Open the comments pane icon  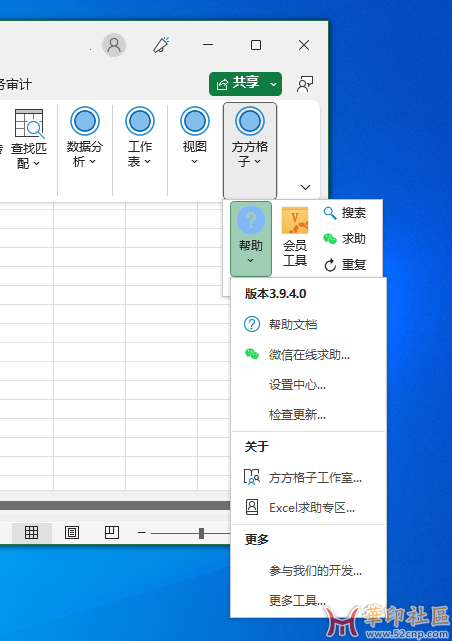[x=305, y=84]
